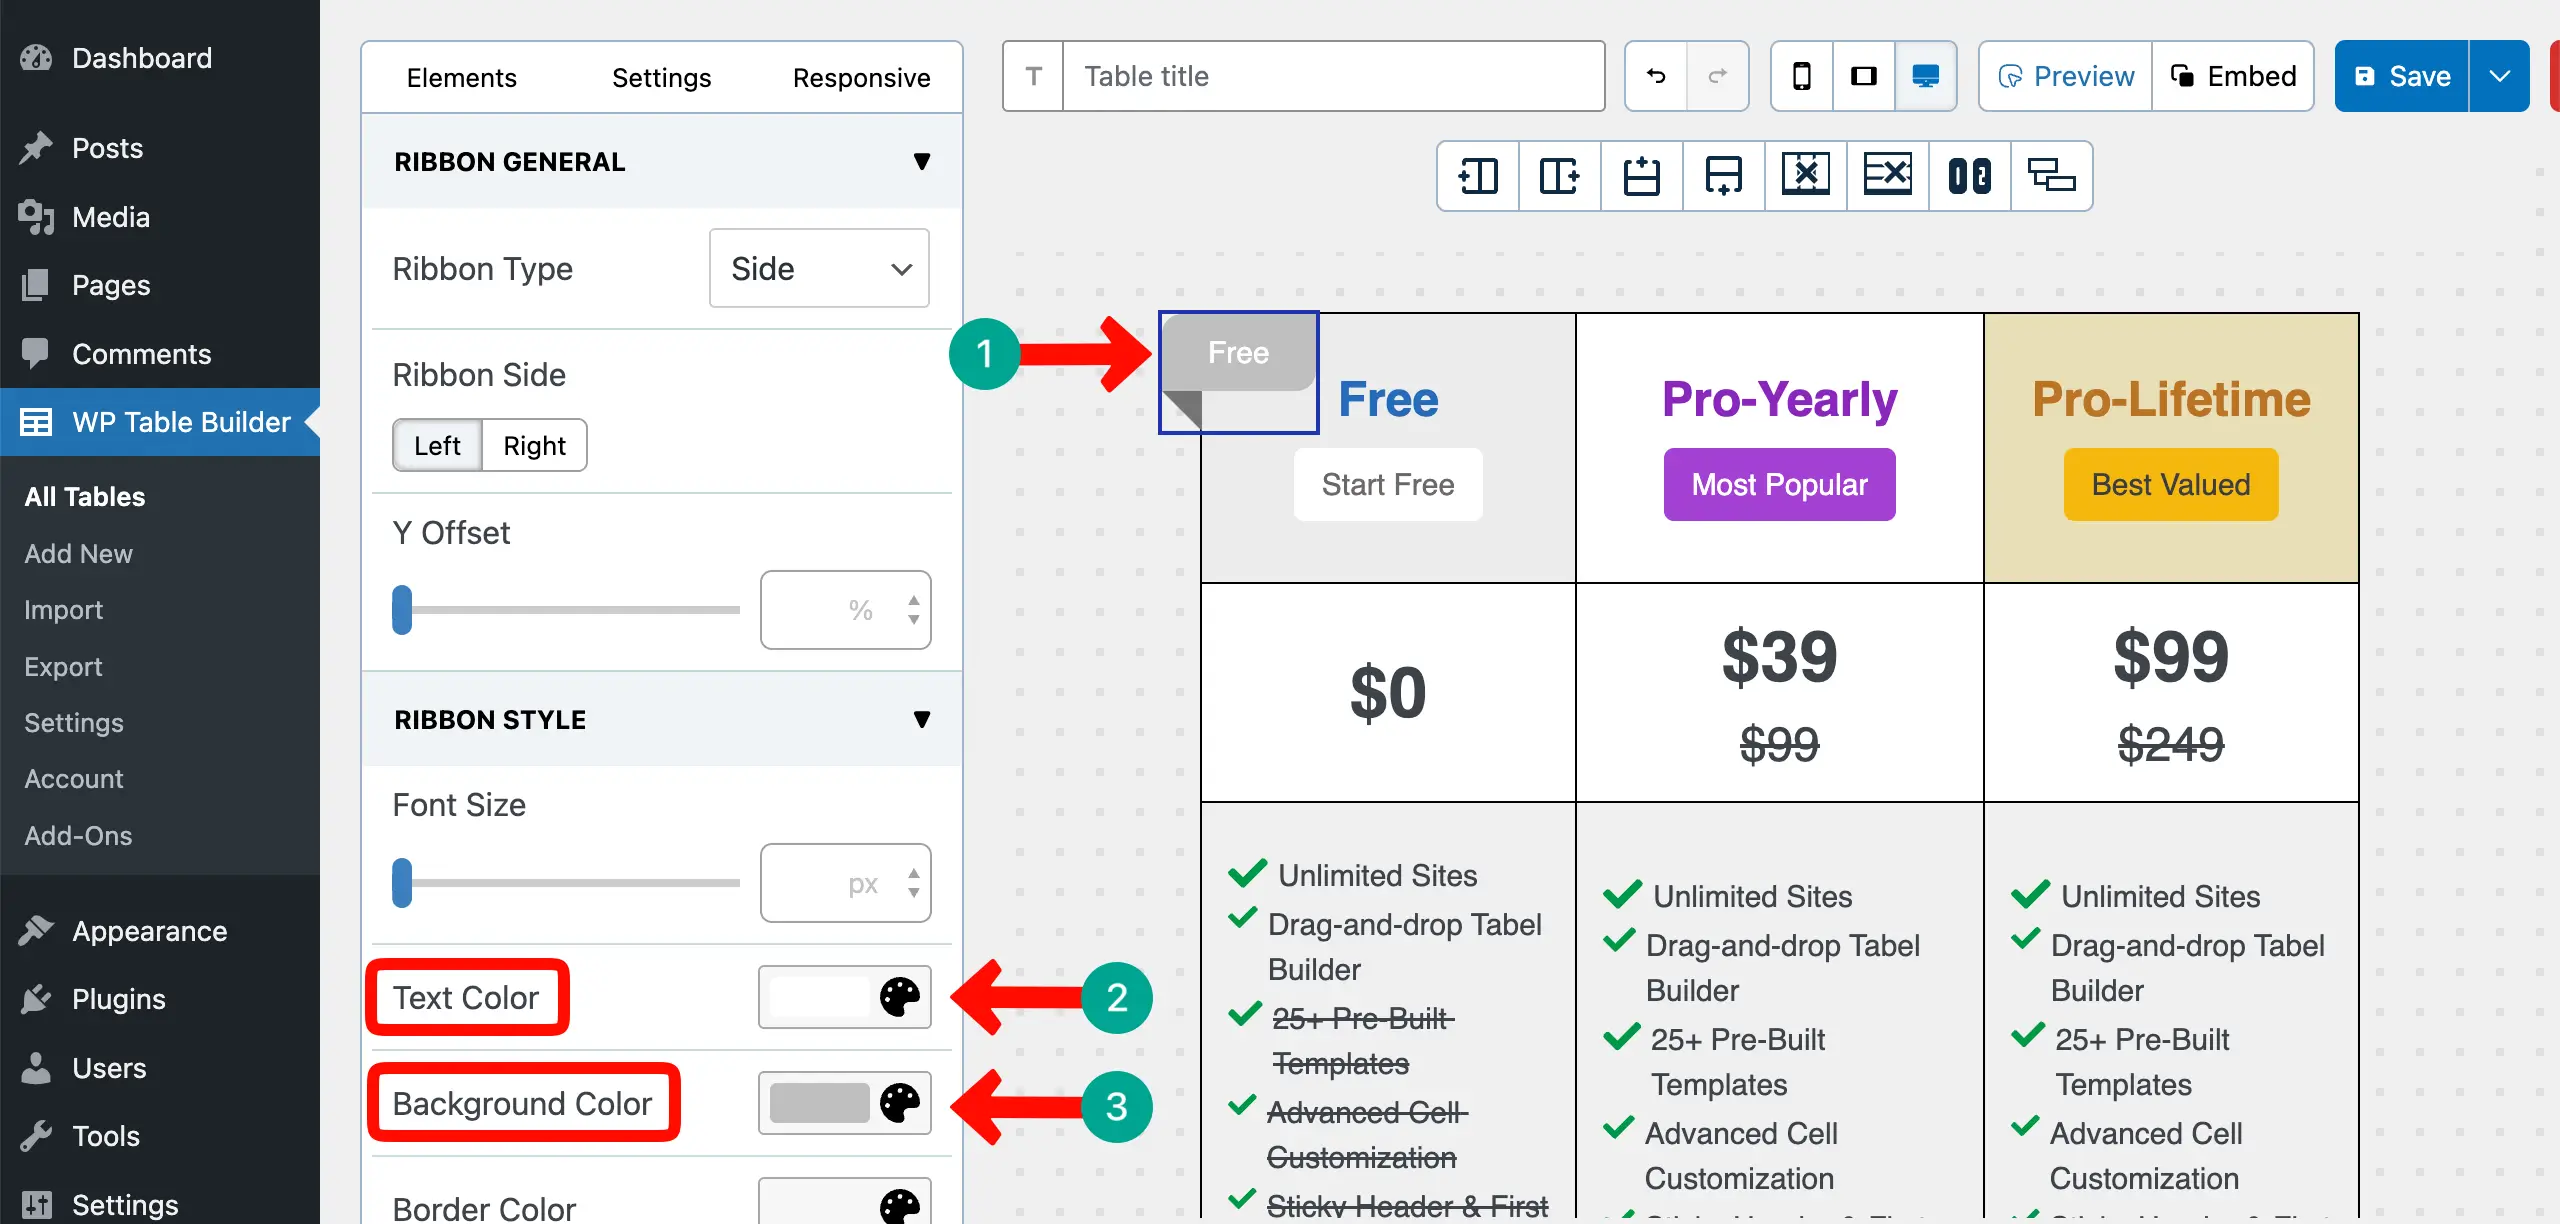The image size is (2560, 1224).
Task: Collapse the Ribbon Style section
Action: (x=921, y=720)
